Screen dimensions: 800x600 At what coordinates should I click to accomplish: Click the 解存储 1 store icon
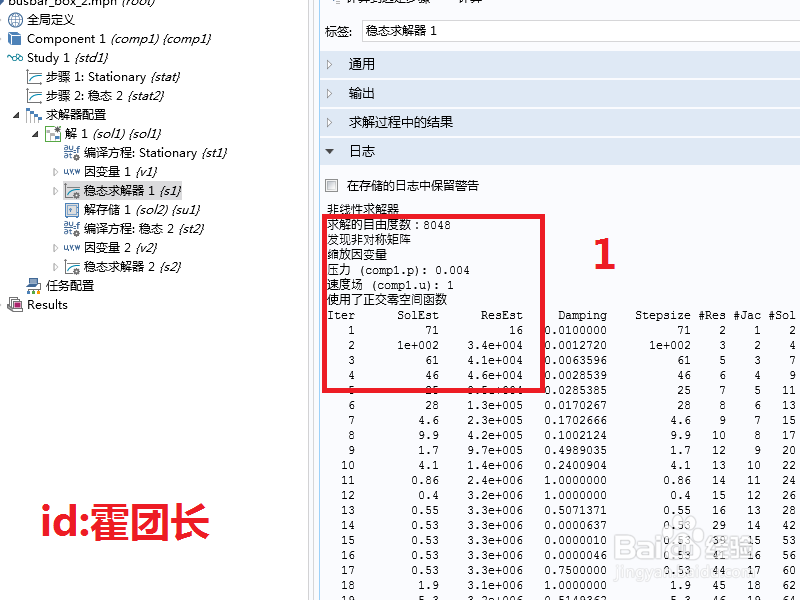pyautogui.click(x=72, y=210)
